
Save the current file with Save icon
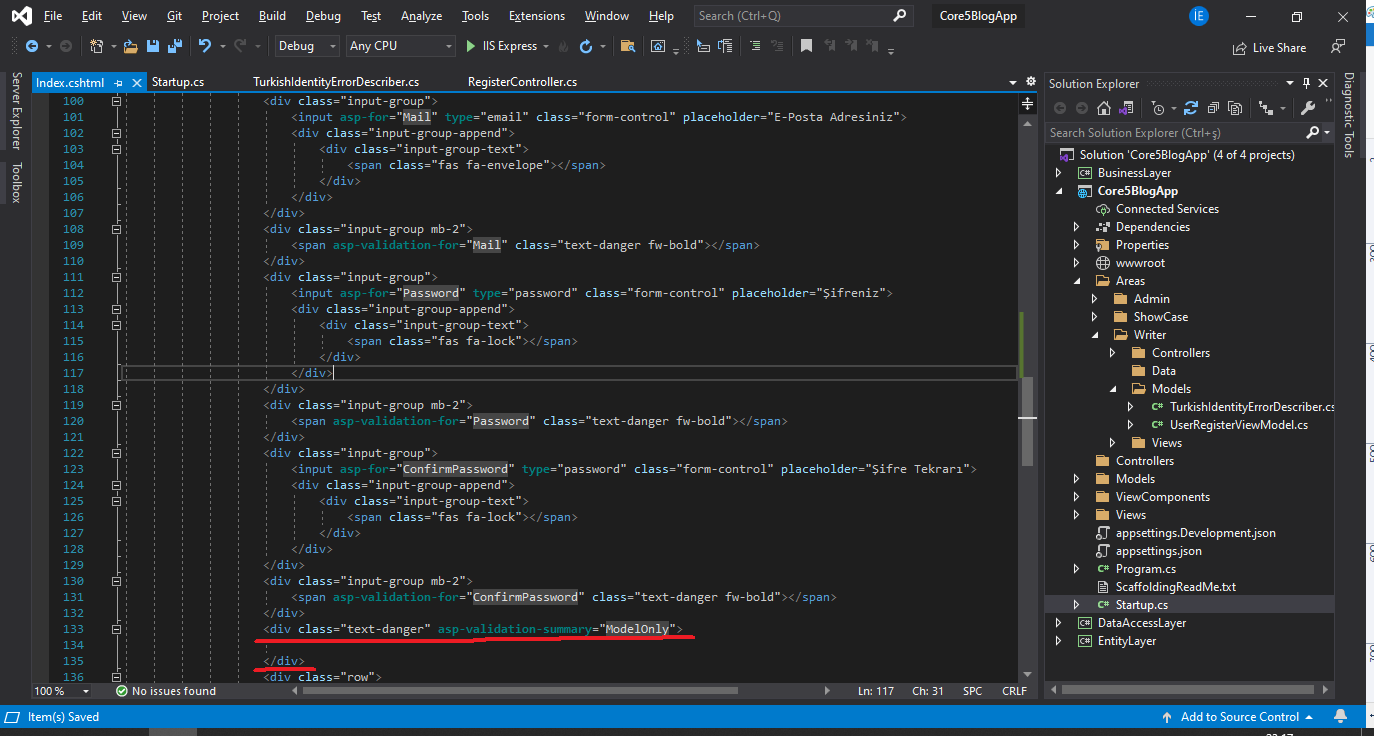coord(152,46)
